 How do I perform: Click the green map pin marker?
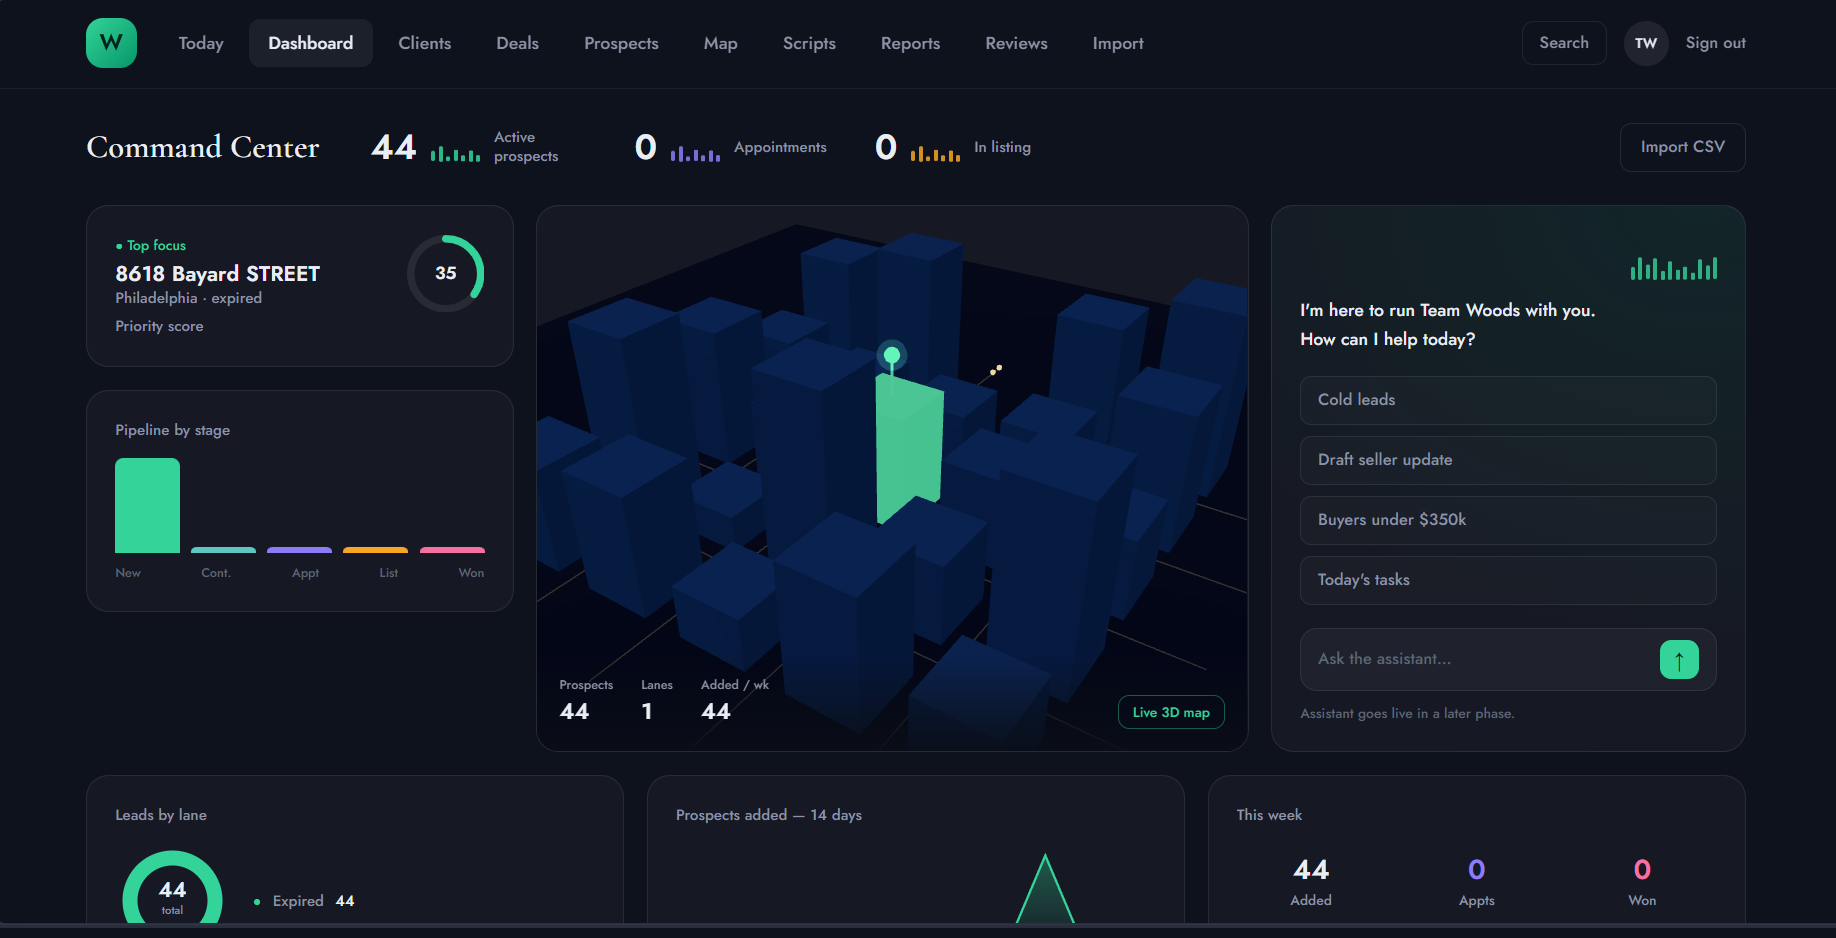(891, 355)
